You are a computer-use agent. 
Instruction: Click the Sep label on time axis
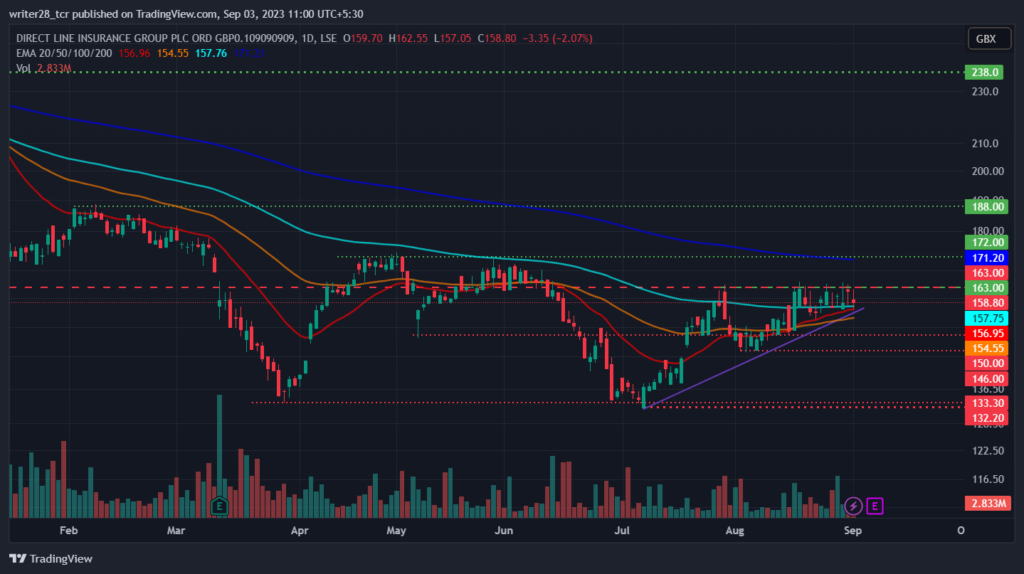click(x=853, y=530)
